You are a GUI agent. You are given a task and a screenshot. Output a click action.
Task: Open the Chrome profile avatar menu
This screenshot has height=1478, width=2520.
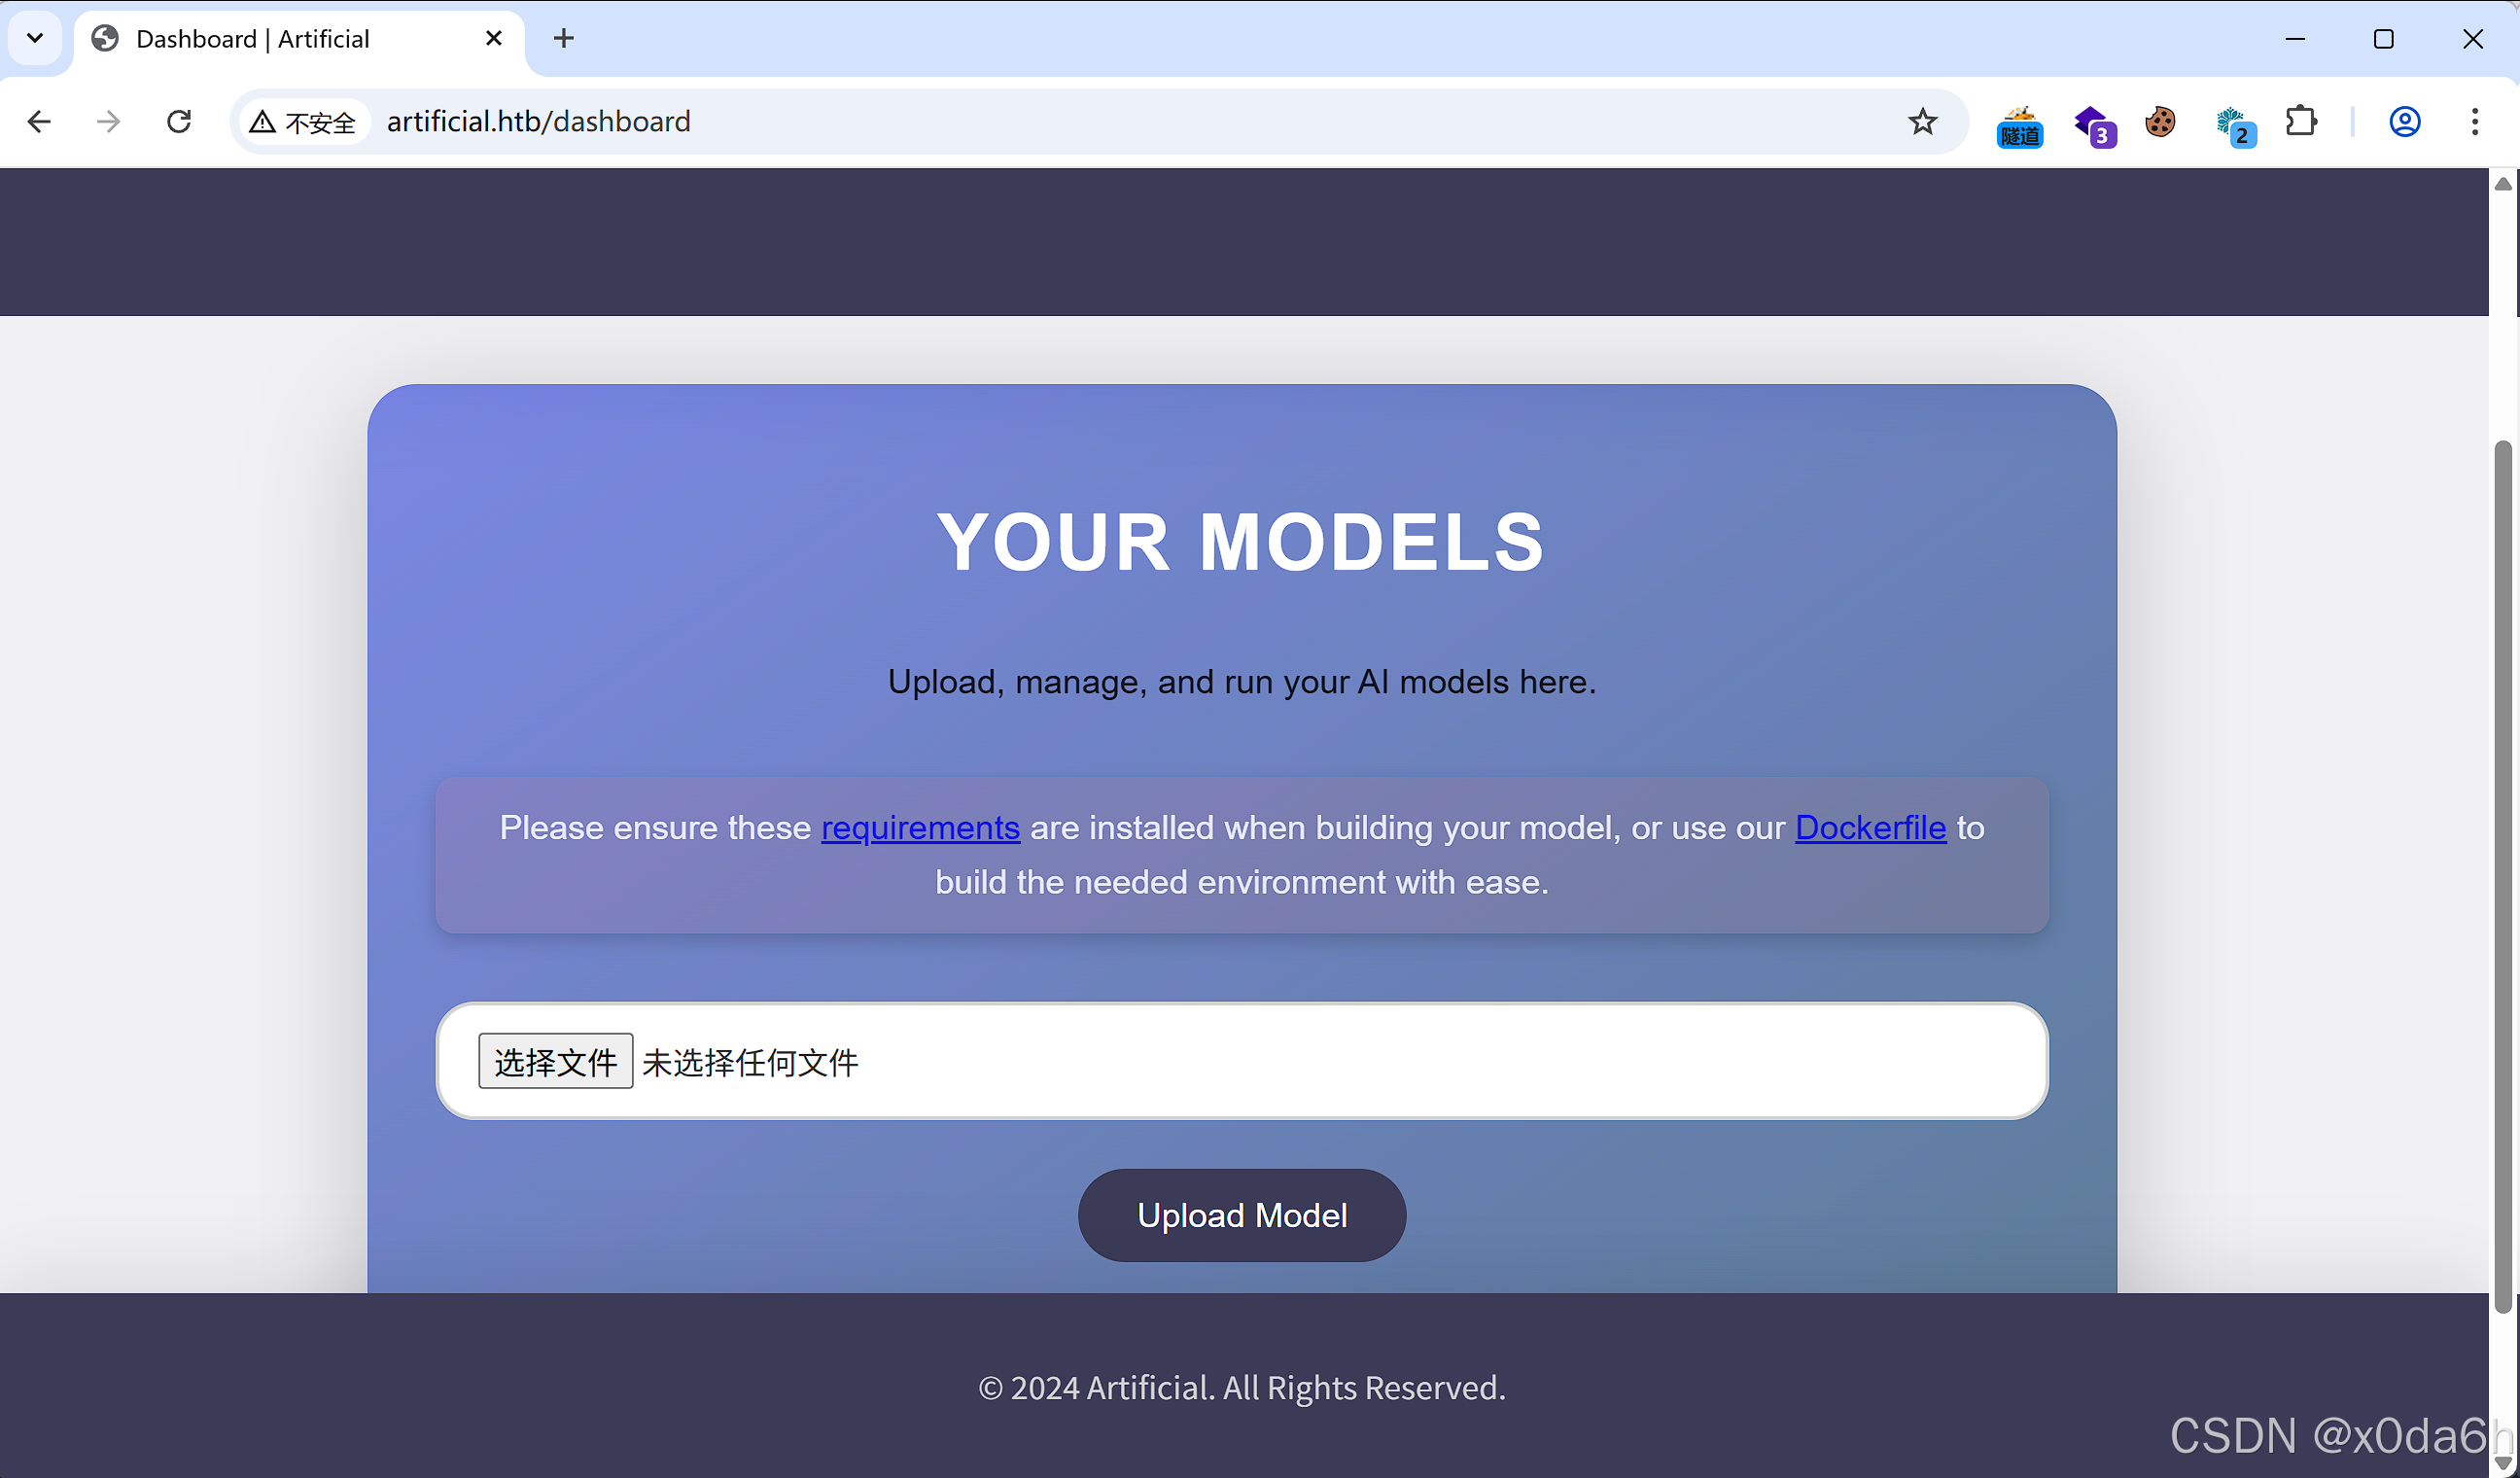click(2405, 122)
